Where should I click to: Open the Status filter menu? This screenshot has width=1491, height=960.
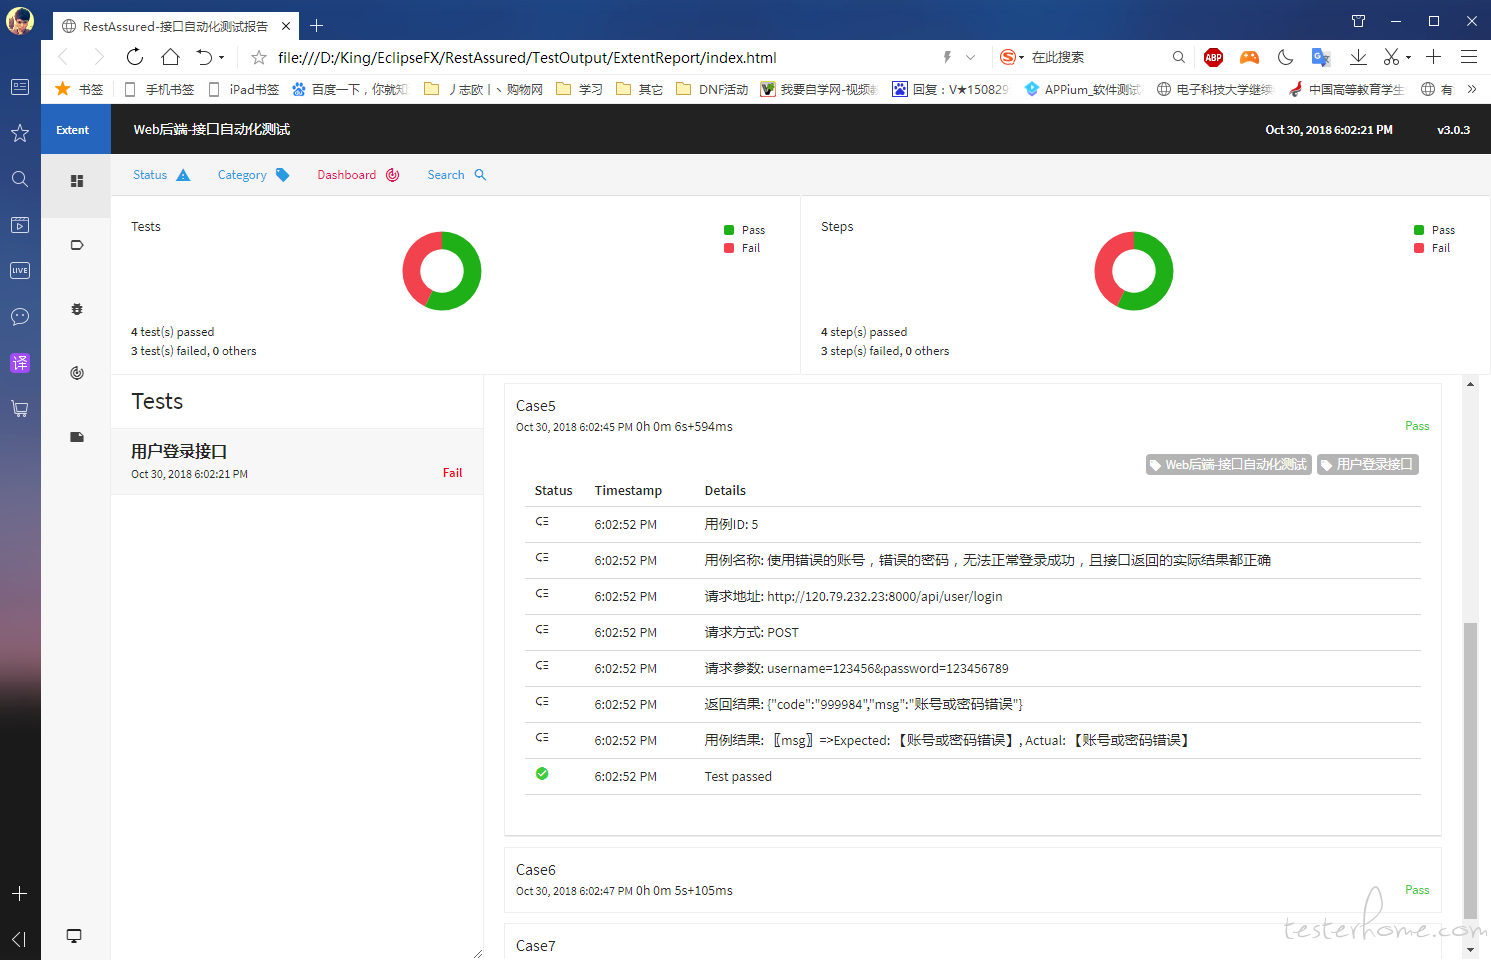click(x=161, y=175)
